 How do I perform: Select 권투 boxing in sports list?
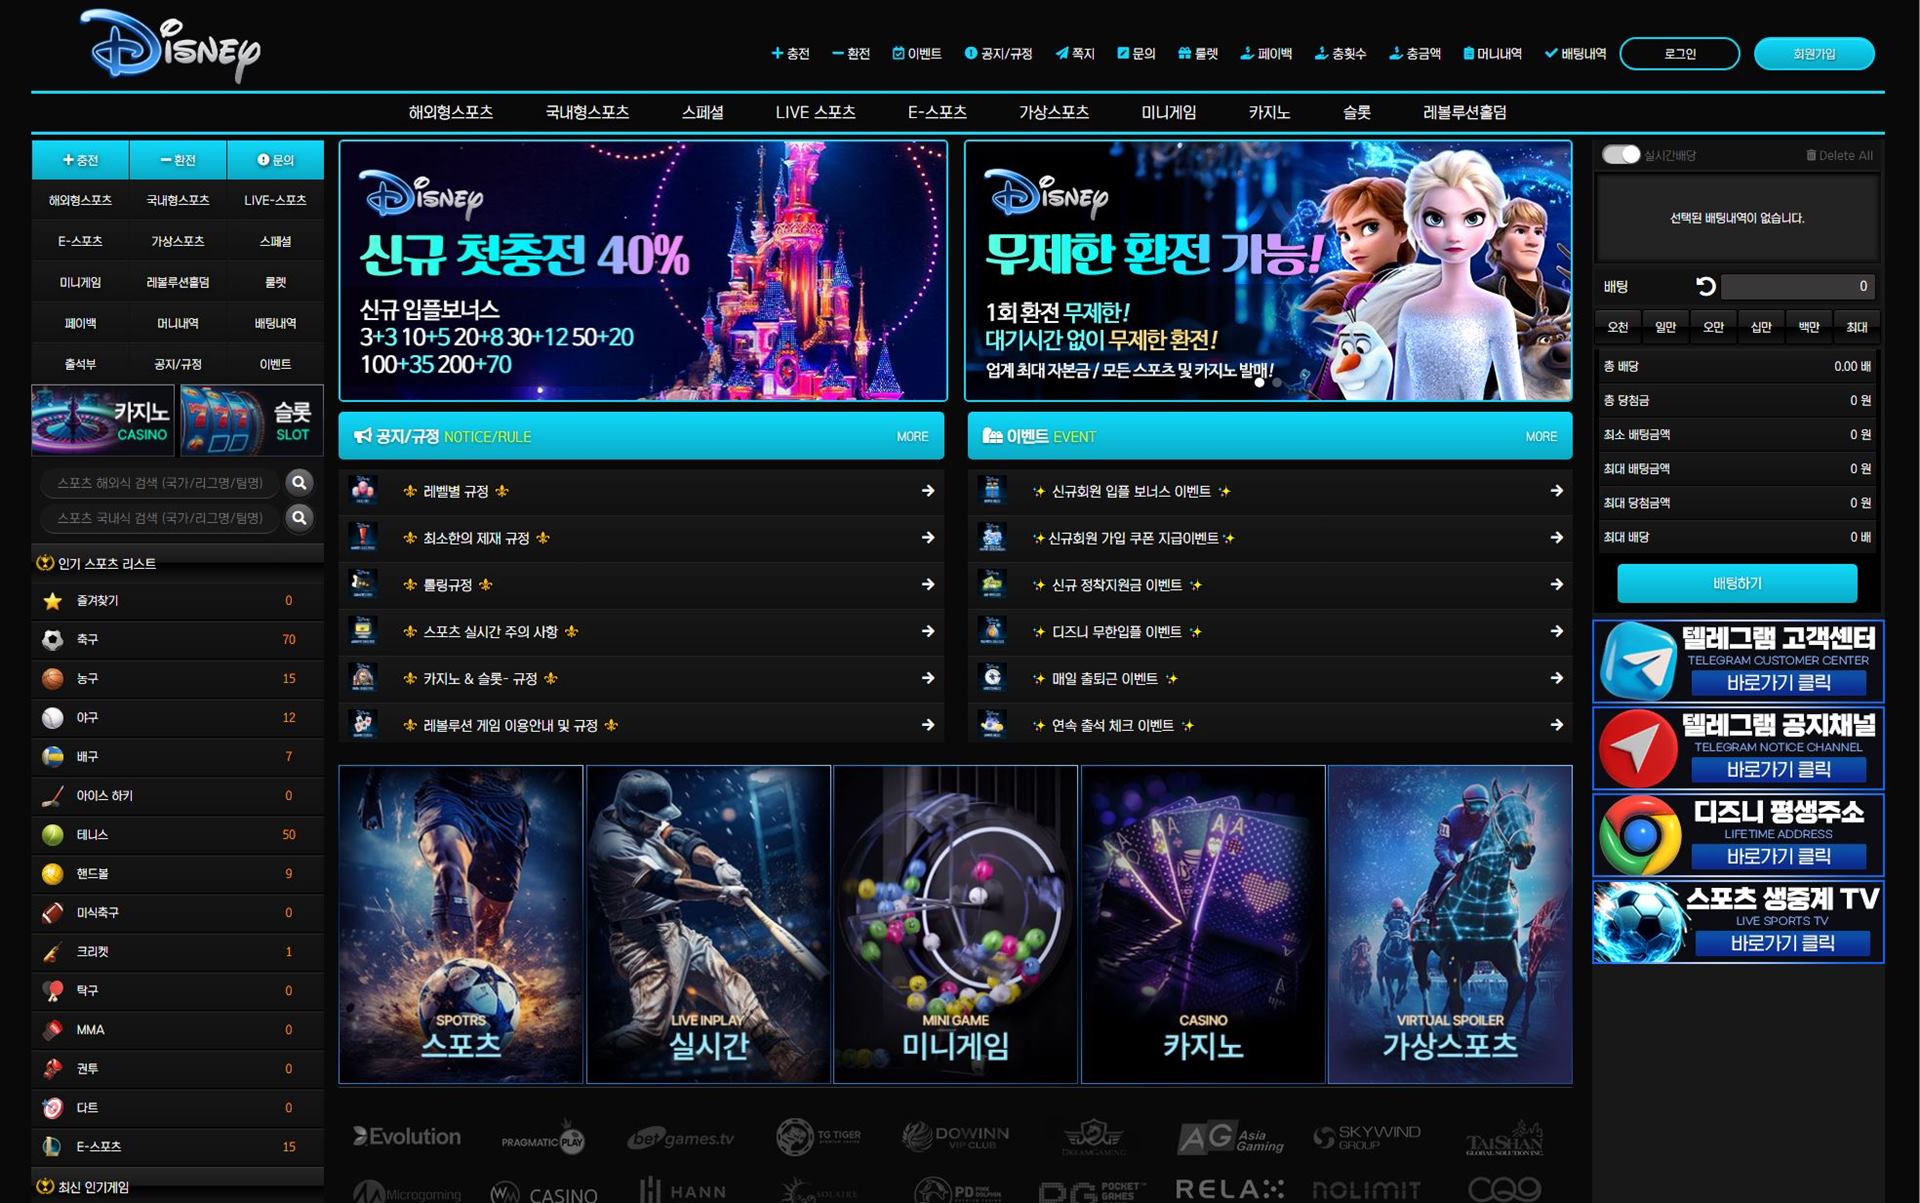(x=177, y=1068)
